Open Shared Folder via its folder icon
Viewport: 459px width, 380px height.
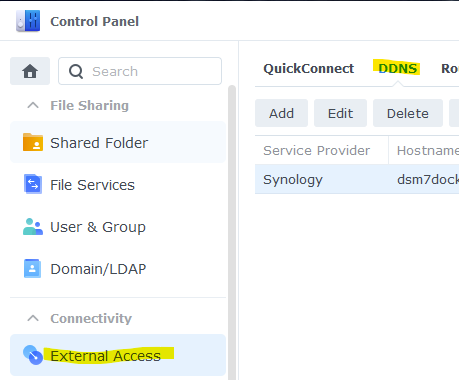click(x=33, y=142)
